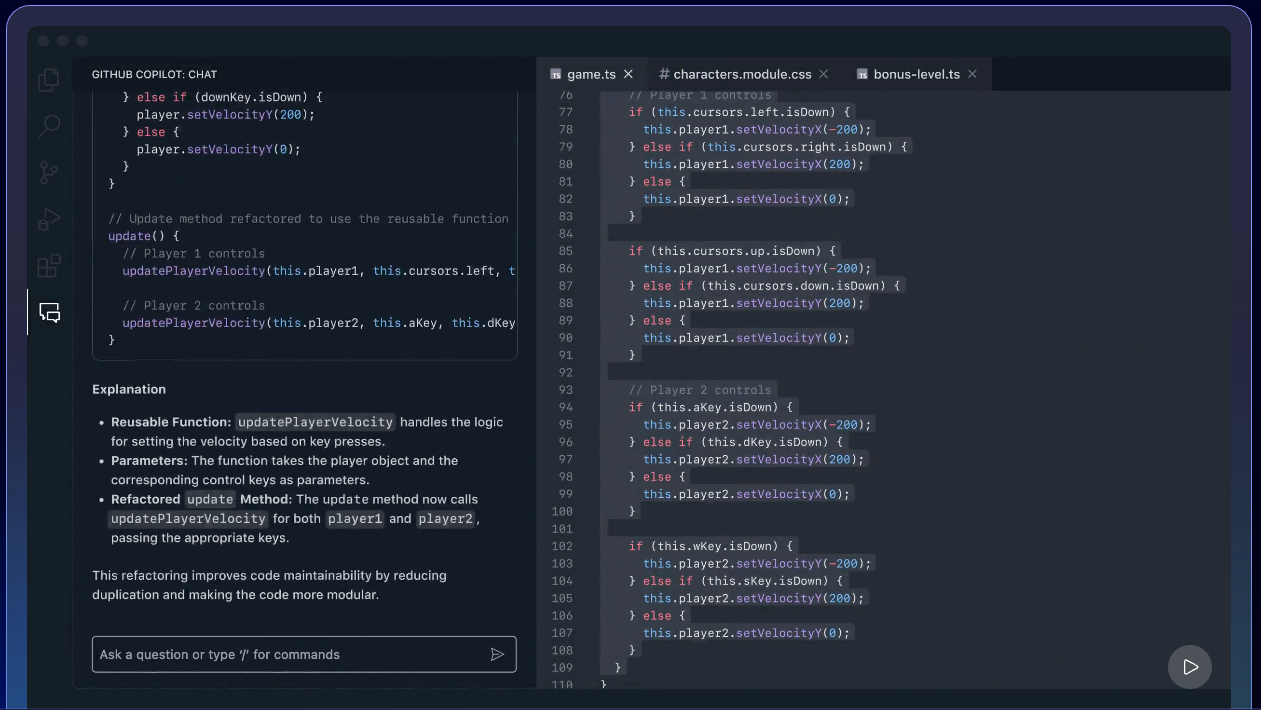Switch to the game.ts tab

tap(591, 74)
